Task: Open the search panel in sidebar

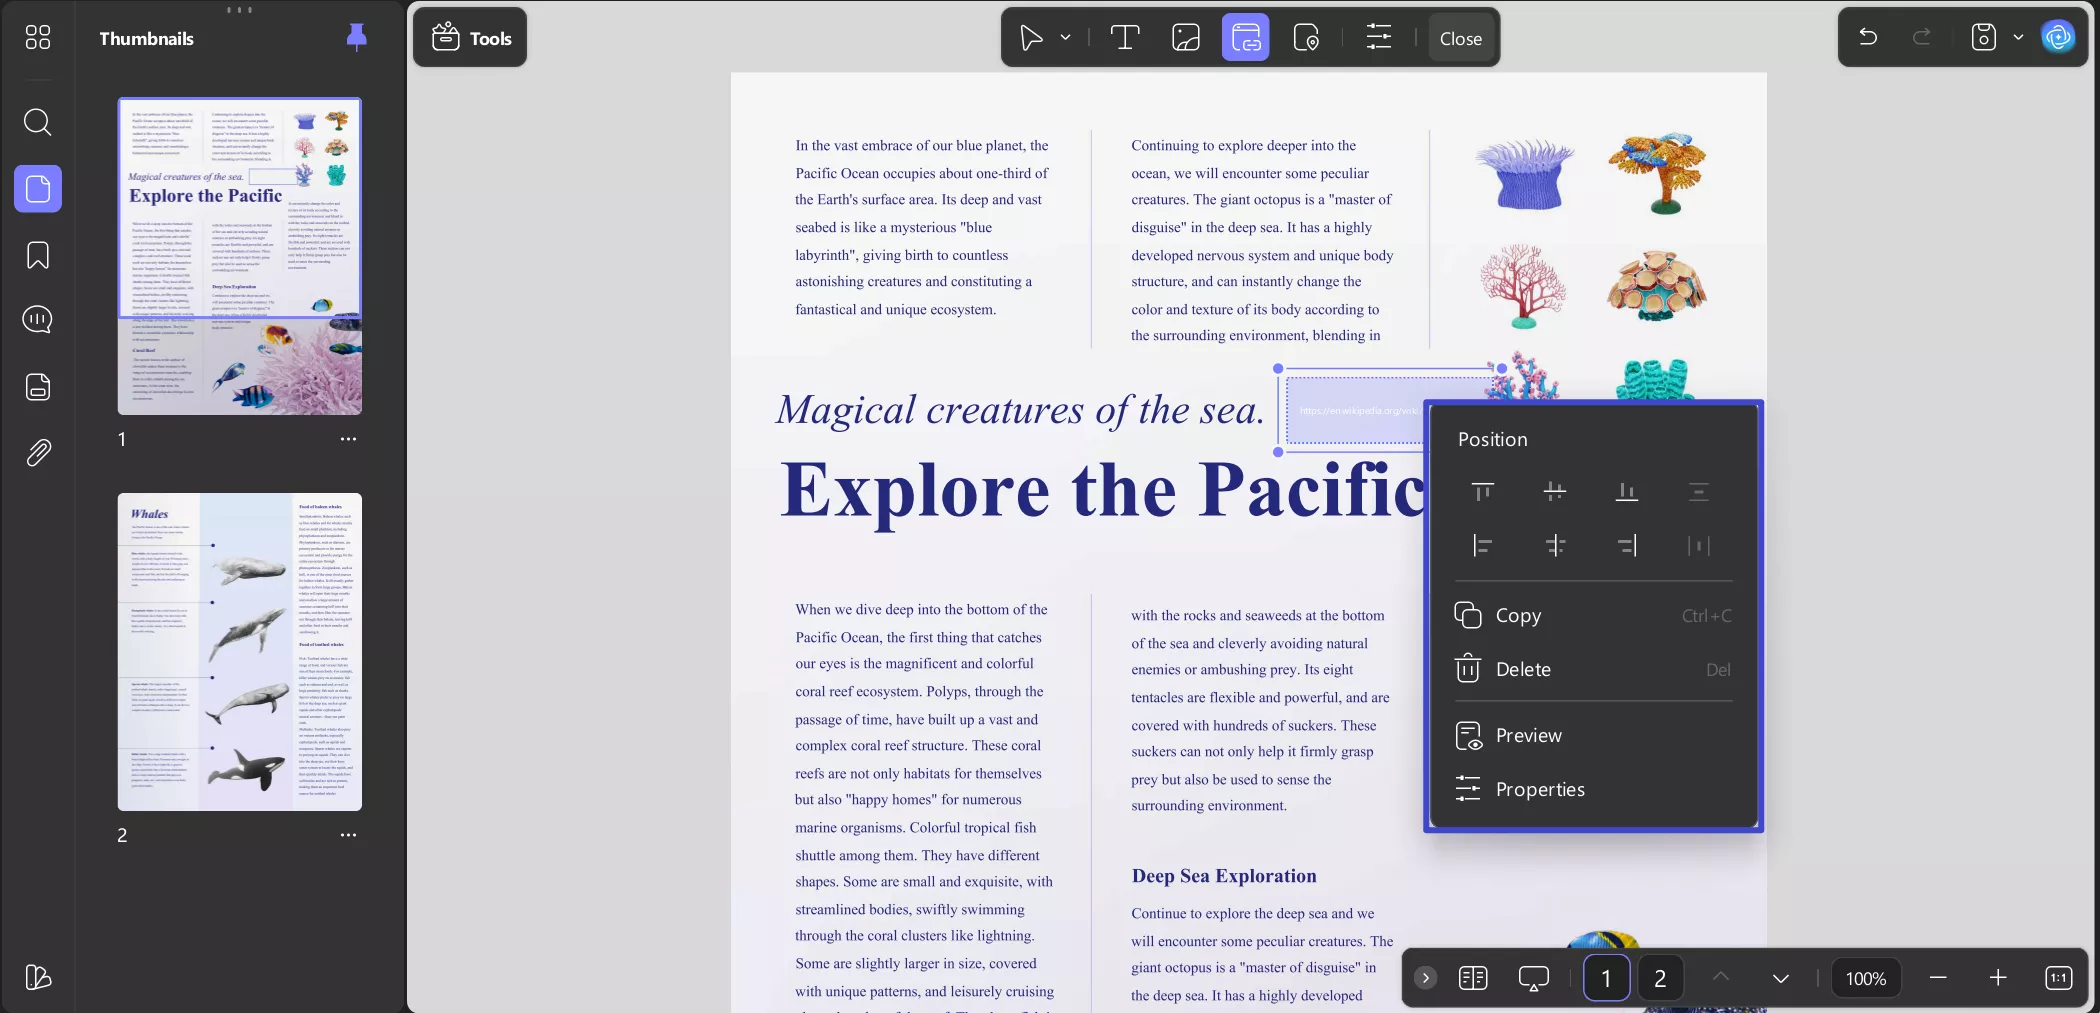Action: (x=37, y=122)
